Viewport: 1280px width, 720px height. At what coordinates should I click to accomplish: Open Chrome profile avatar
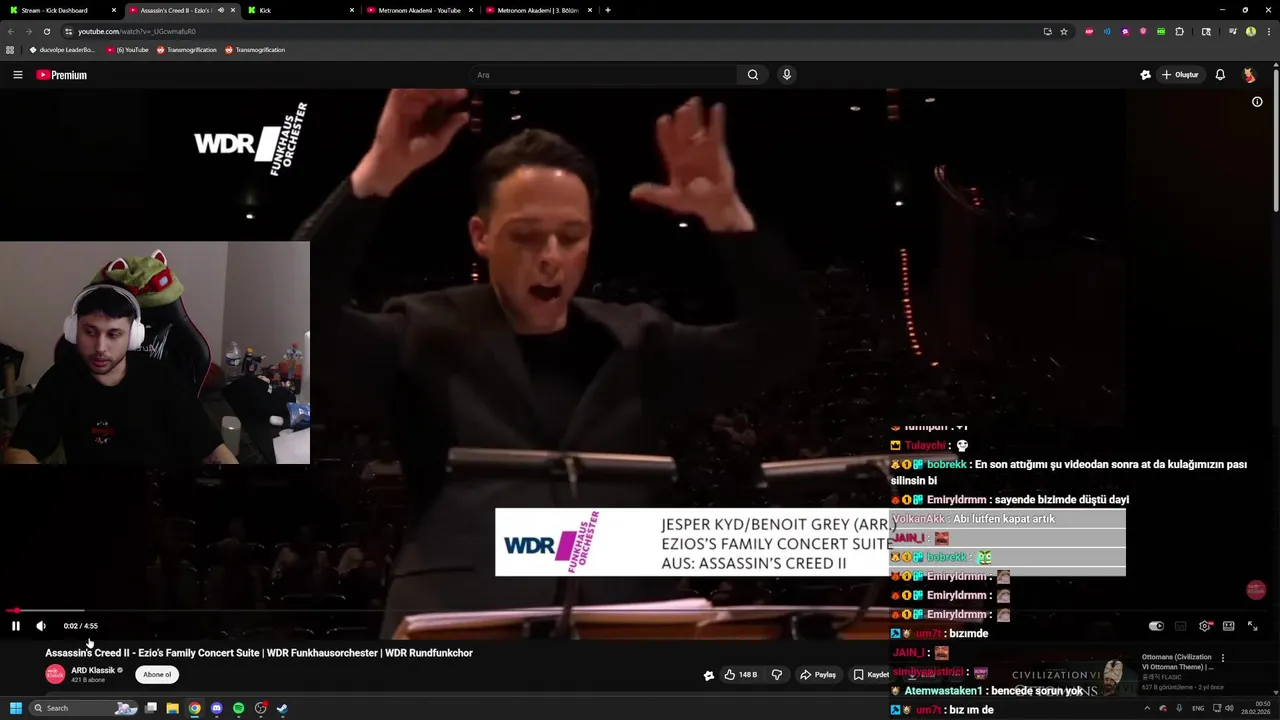coord(1251,31)
